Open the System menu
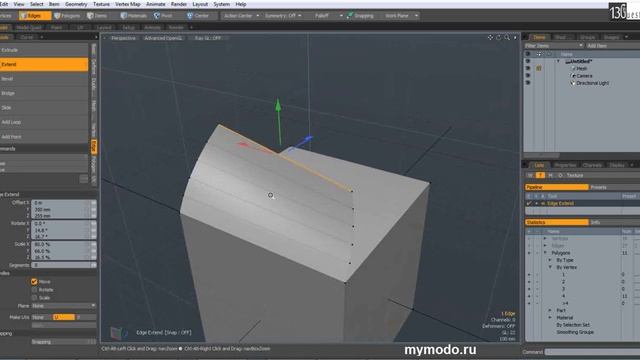Screen dimensions: 640x360 coord(221,4)
